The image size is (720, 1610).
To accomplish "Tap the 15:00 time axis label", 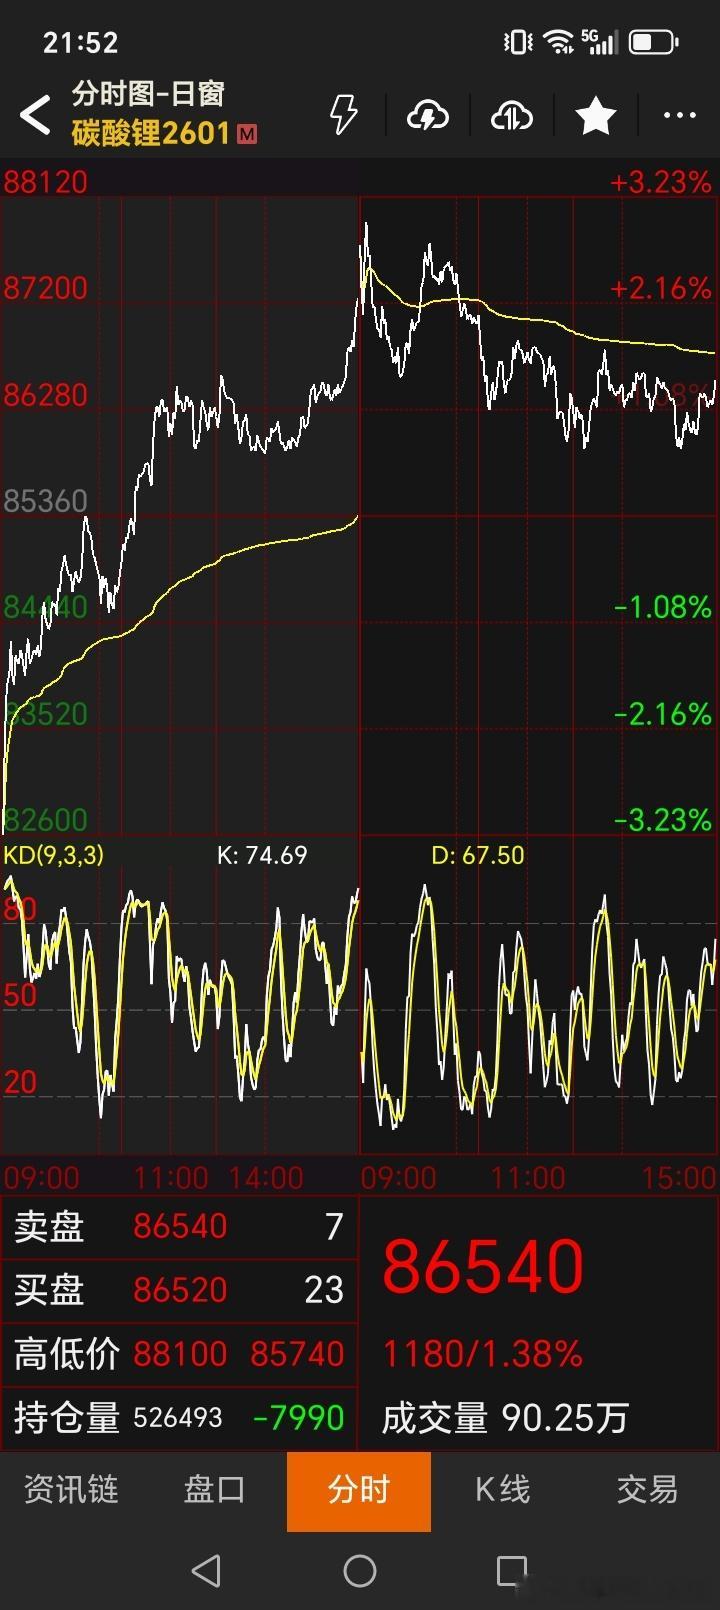I will tap(678, 1177).
